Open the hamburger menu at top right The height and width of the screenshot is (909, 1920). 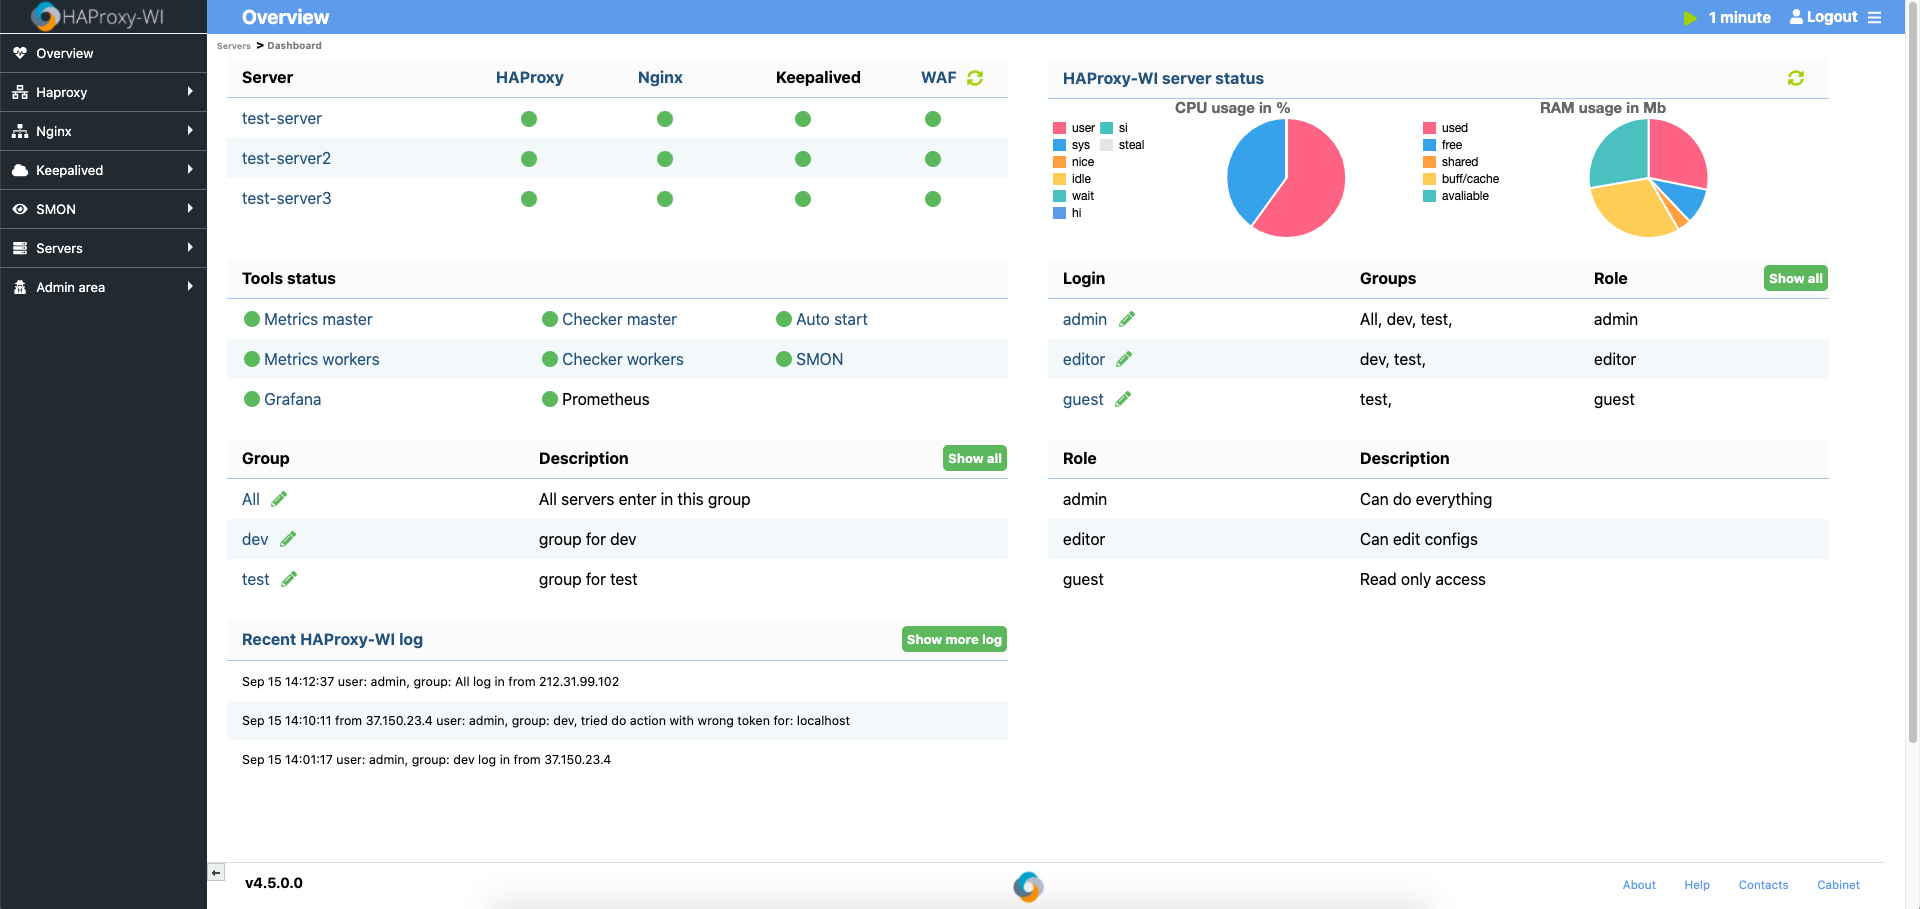click(1874, 18)
